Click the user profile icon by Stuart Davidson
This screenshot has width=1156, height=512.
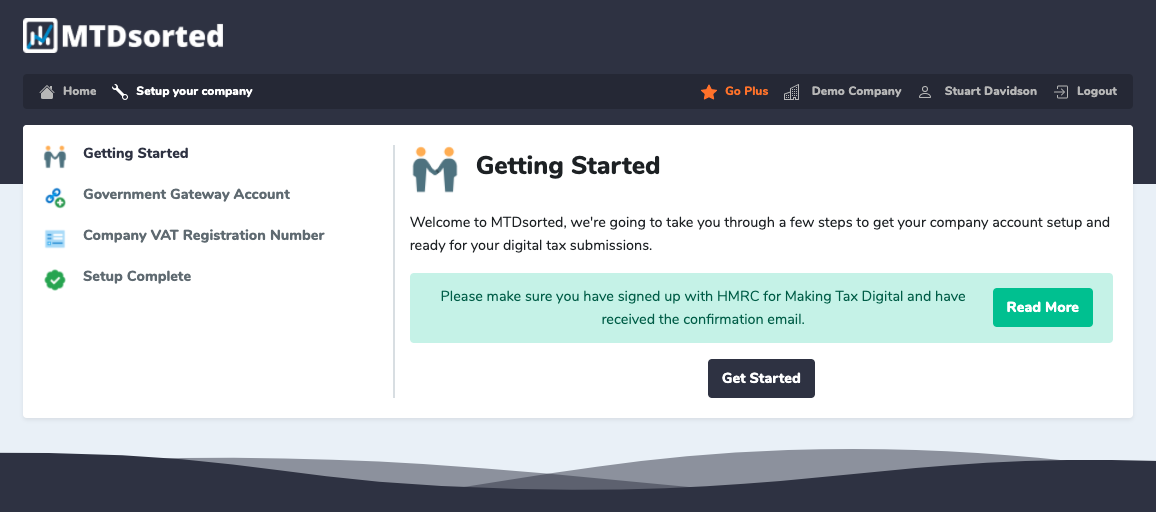click(925, 92)
